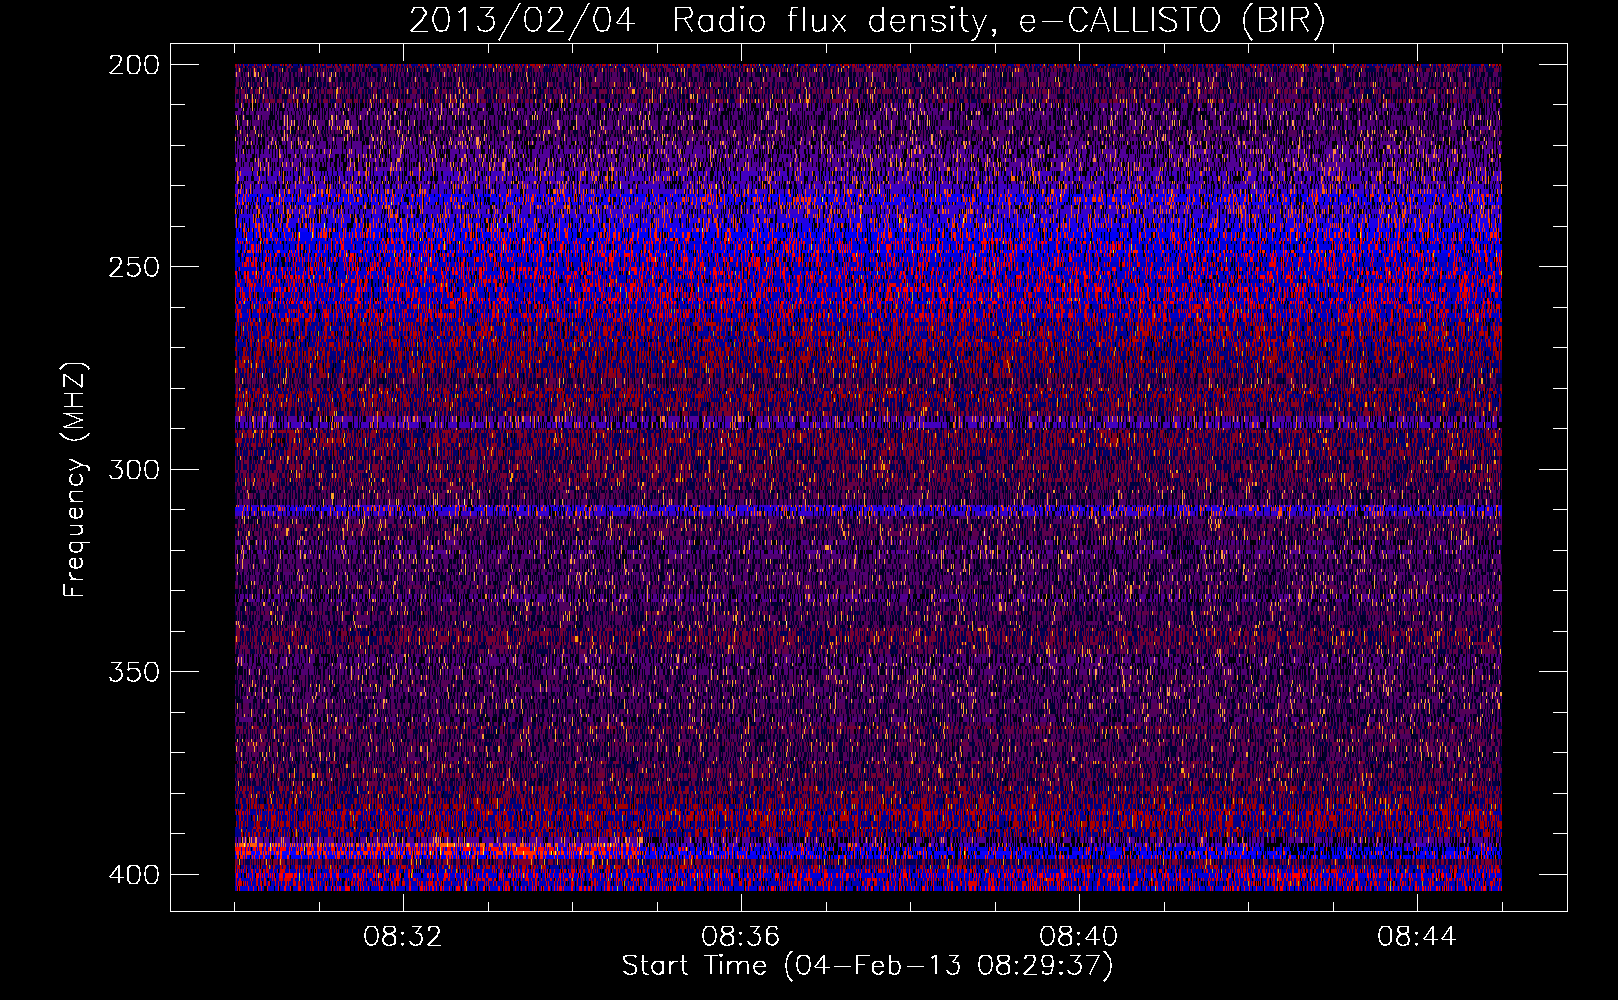The width and height of the screenshot is (1618, 1000).
Task: Click the 08:40 time tick label
Action: (1079, 937)
